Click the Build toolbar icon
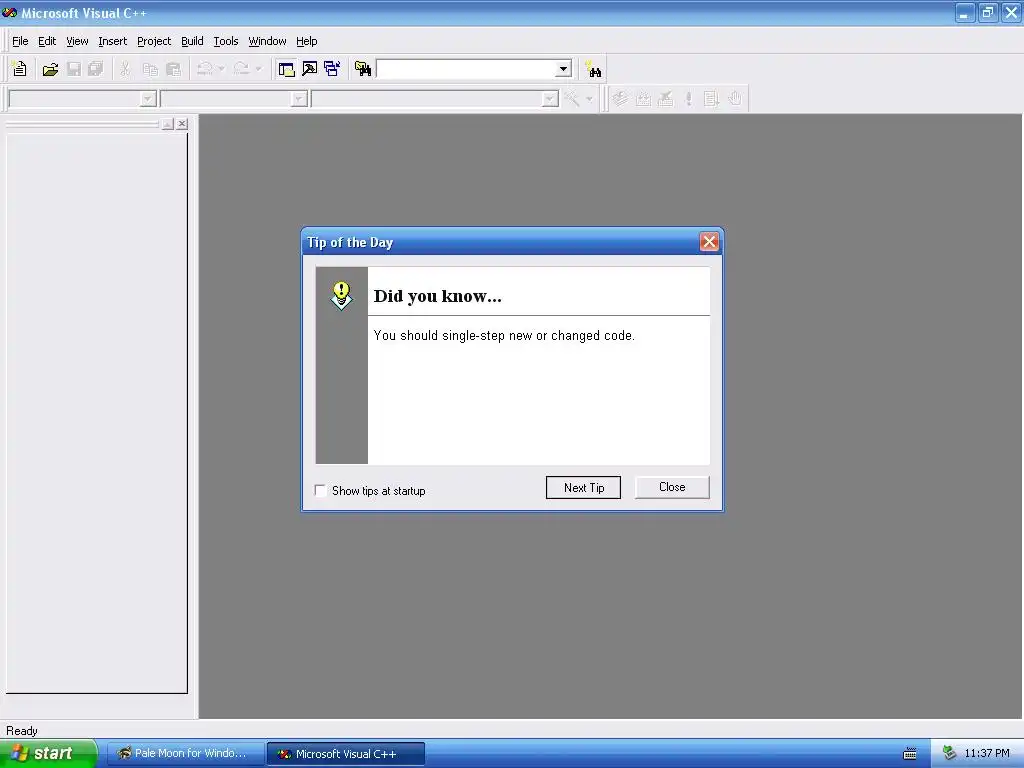The height and width of the screenshot is (768, 1024). (x=643, y=99)
